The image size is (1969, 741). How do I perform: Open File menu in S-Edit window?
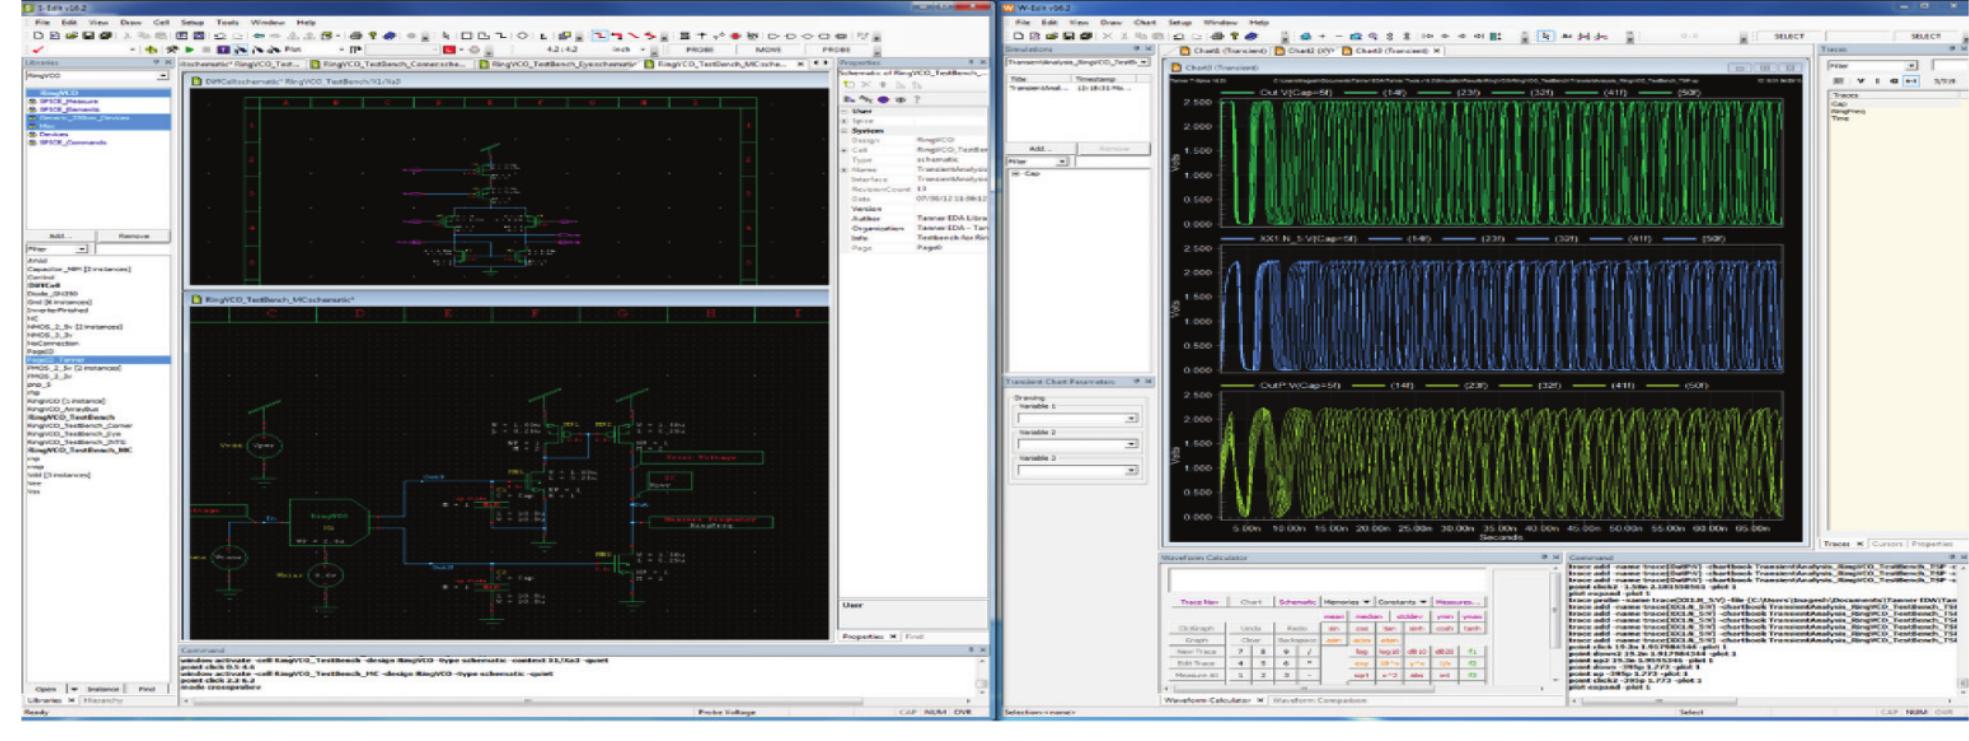[42, 22]
